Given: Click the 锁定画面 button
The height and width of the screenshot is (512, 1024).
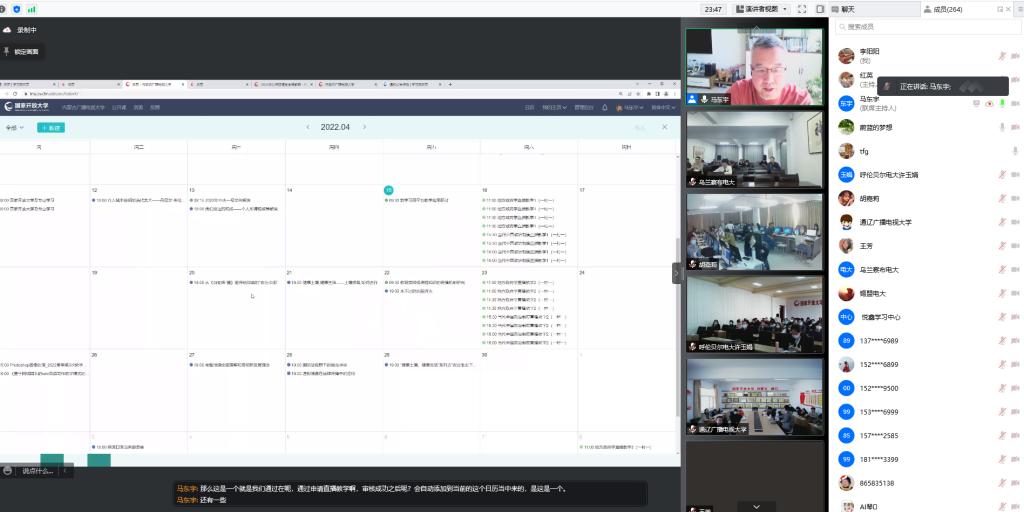Looking at the screenshot, I should pos(23,52).
